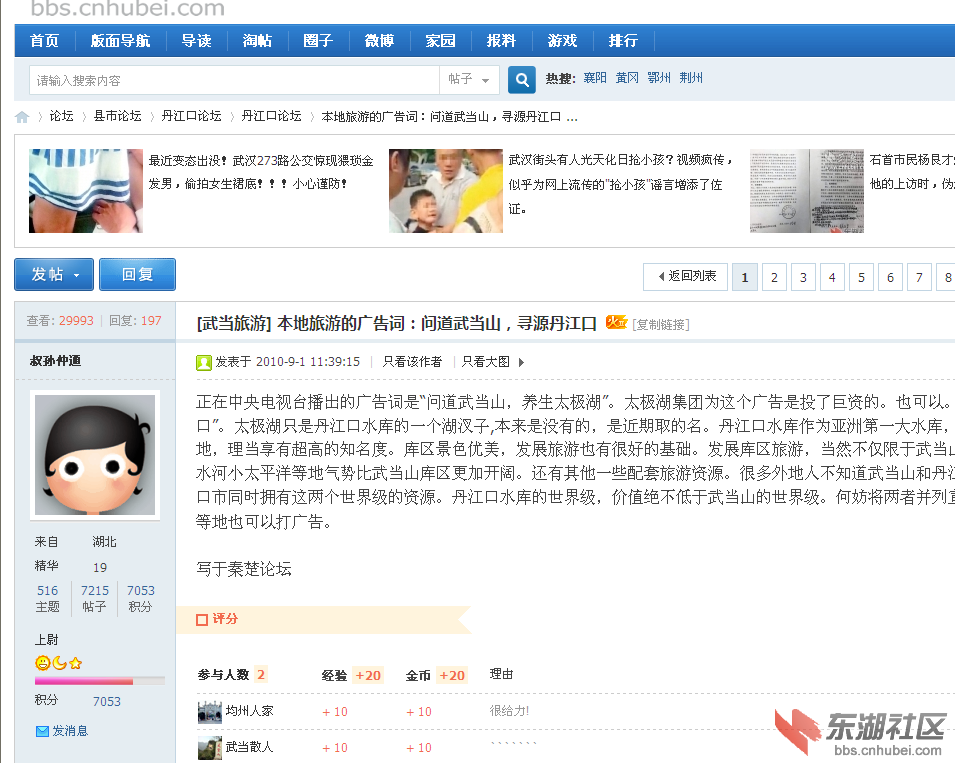This screenshot has width=955, height=763.
Task: Open 版面导航 in the navigation bar
Action: point(120,41)
